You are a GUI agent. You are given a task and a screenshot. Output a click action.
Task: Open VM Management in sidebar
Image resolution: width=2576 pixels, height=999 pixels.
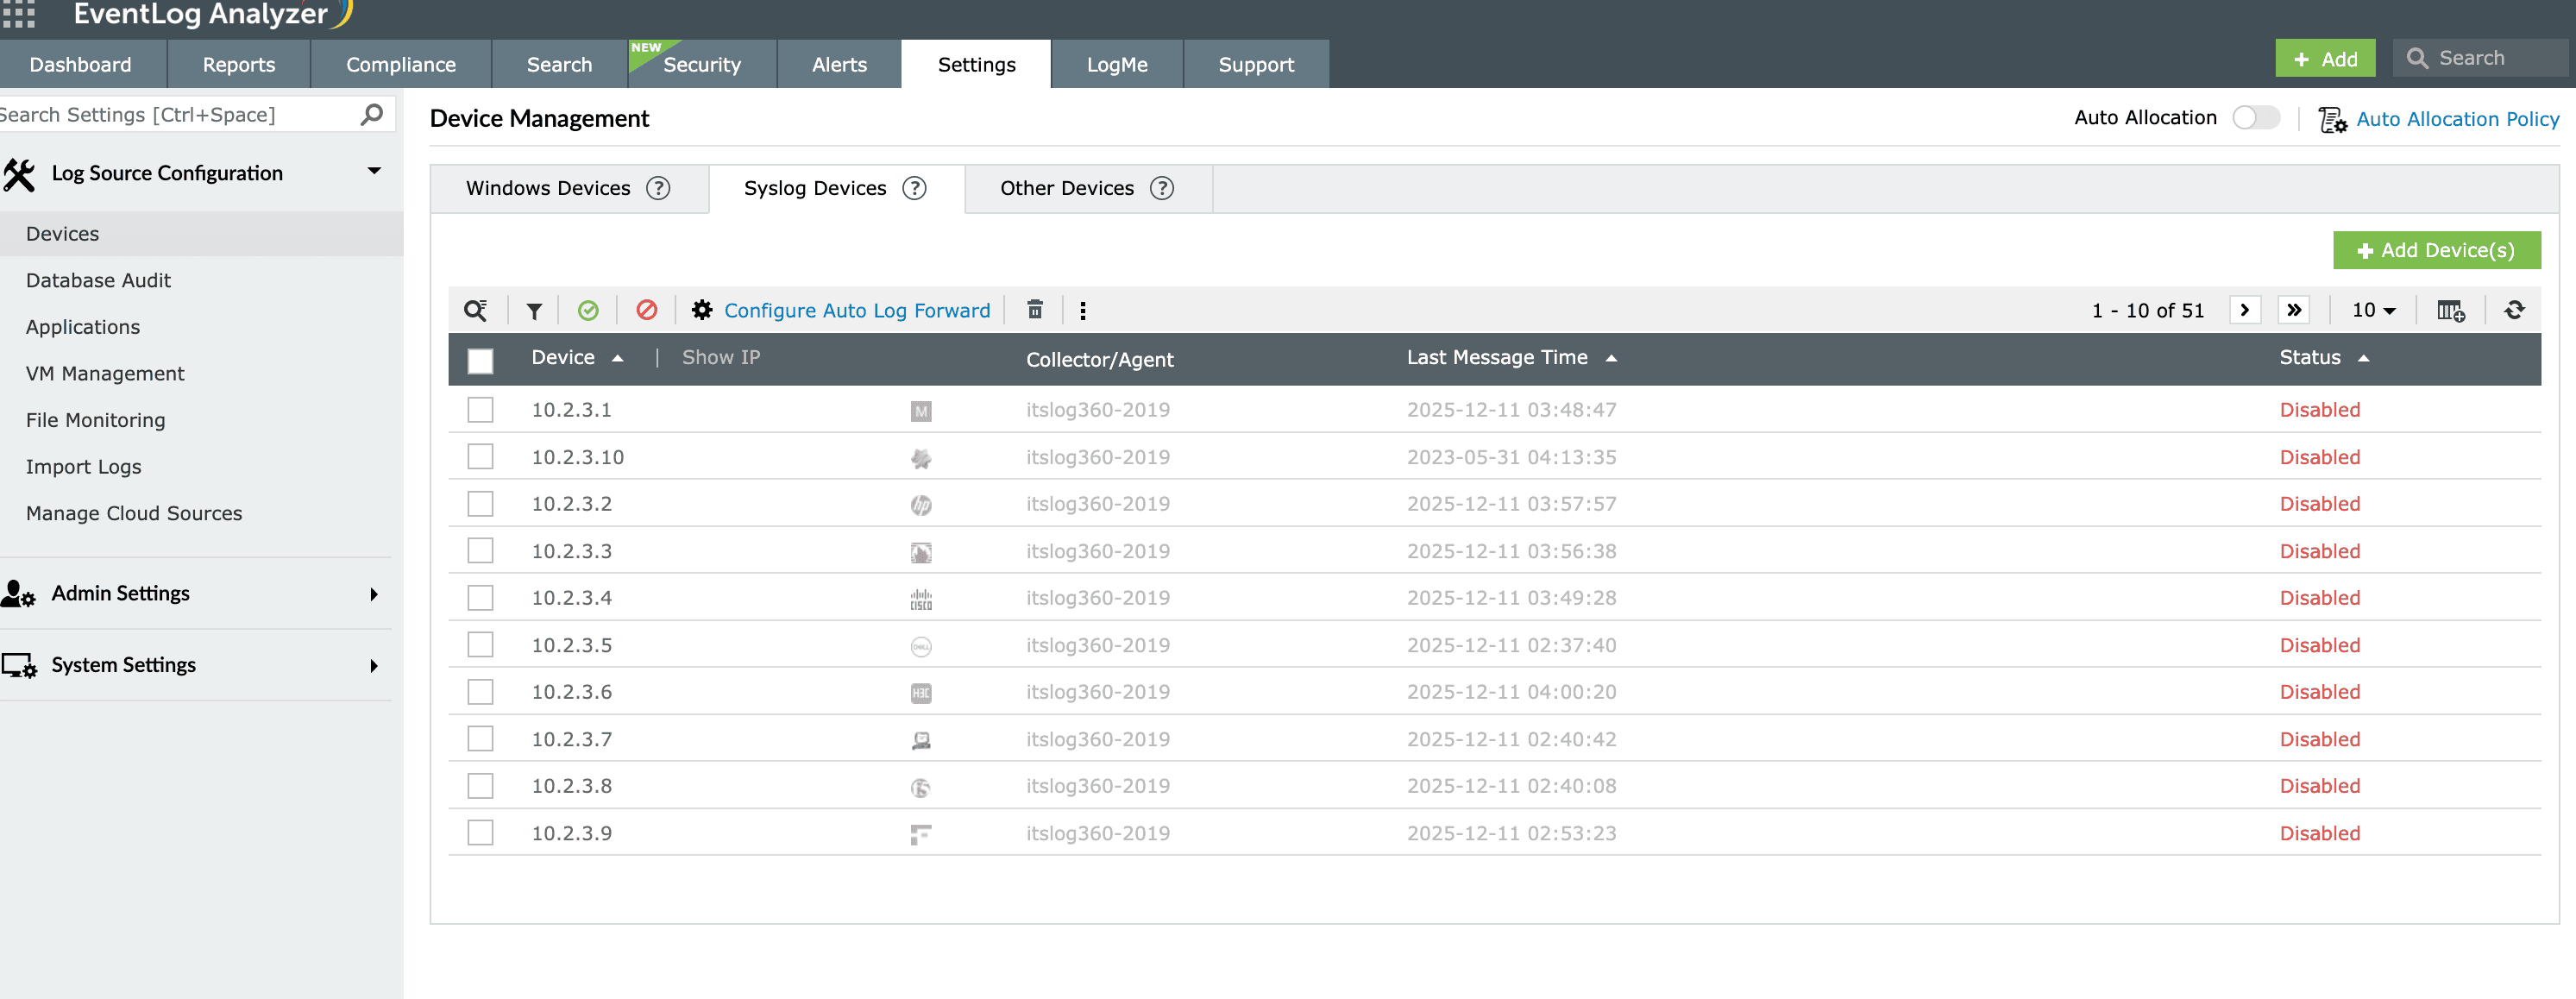[105, 373]
